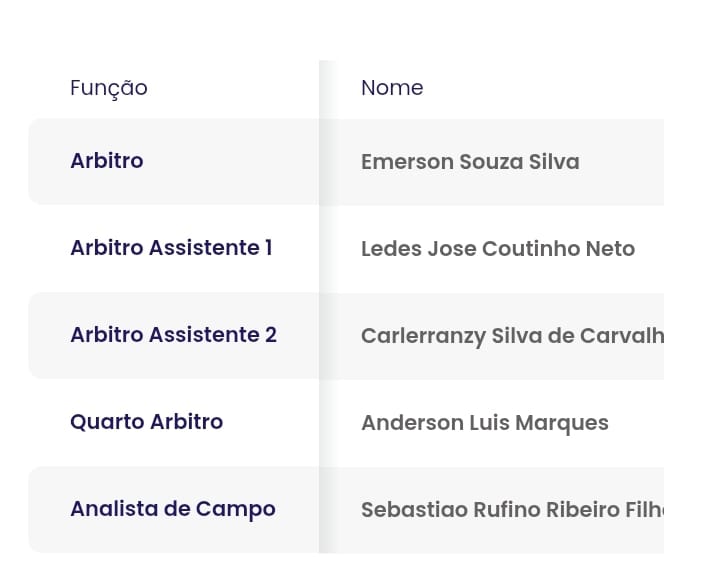The height and width of the screenshot is (563, 720).
Task: Select the Arbitro function cell
Action: click(107, 161)
